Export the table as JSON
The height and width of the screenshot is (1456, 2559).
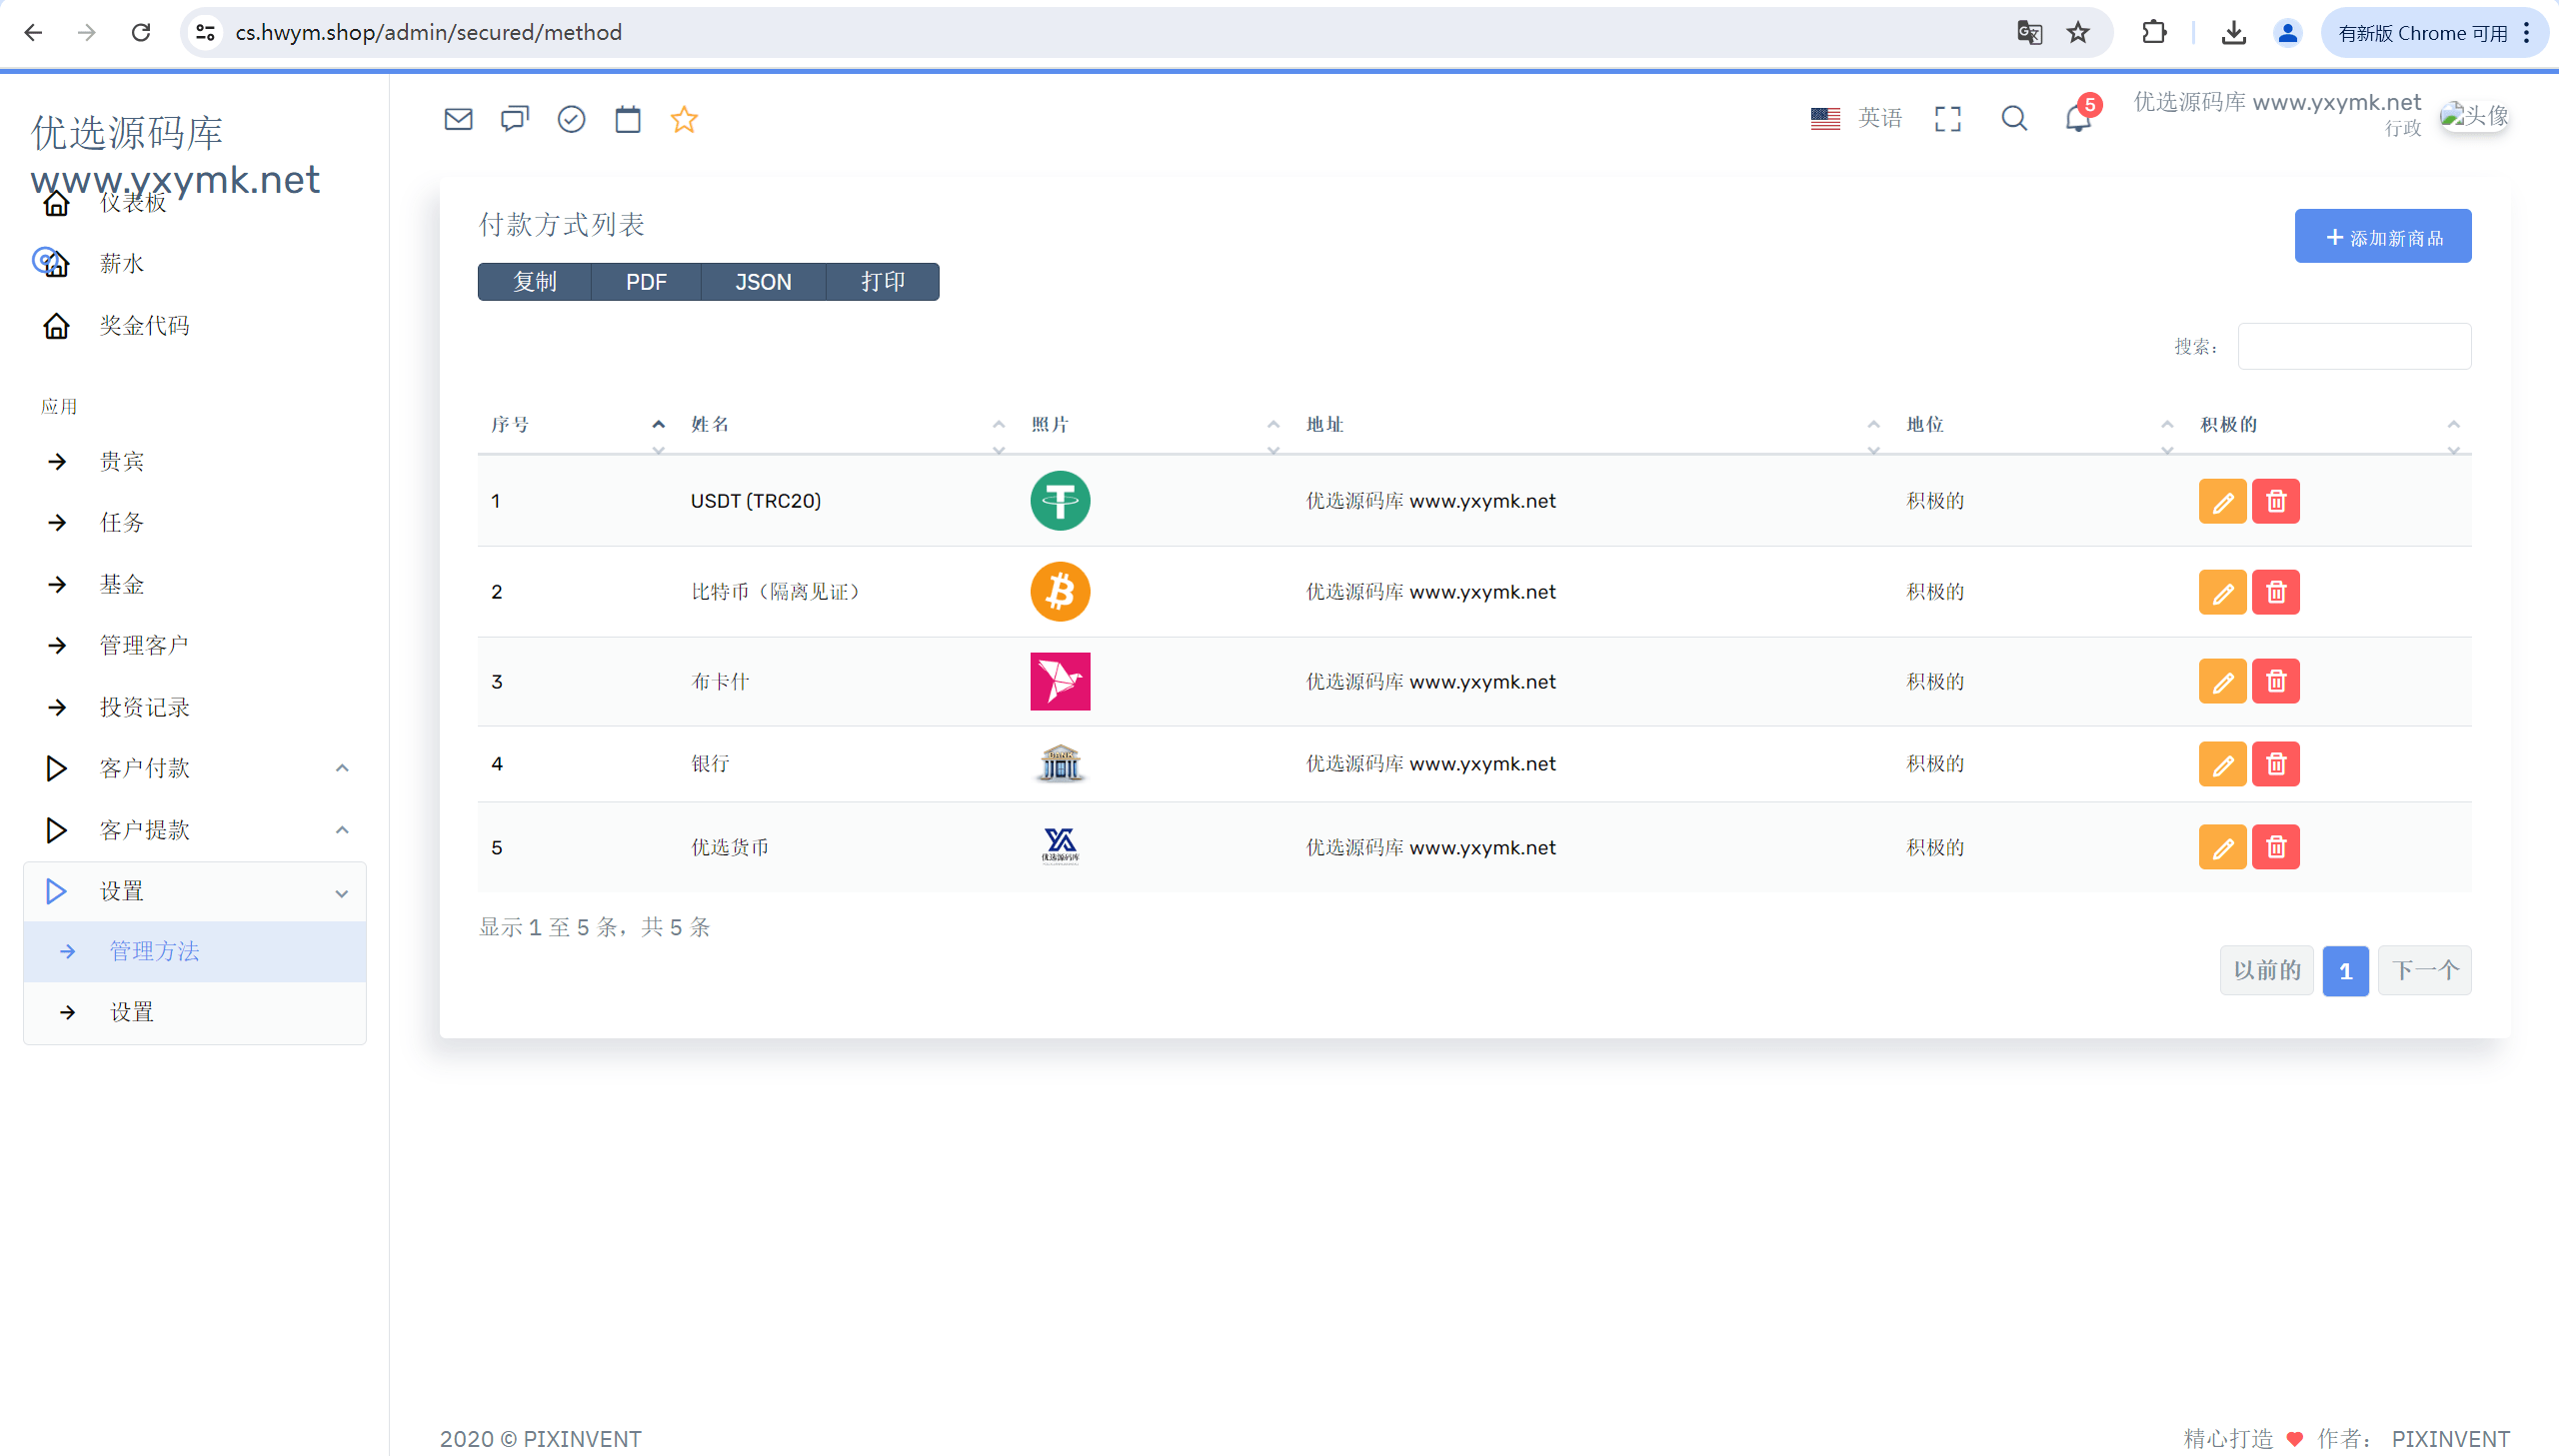coord(763,282)
